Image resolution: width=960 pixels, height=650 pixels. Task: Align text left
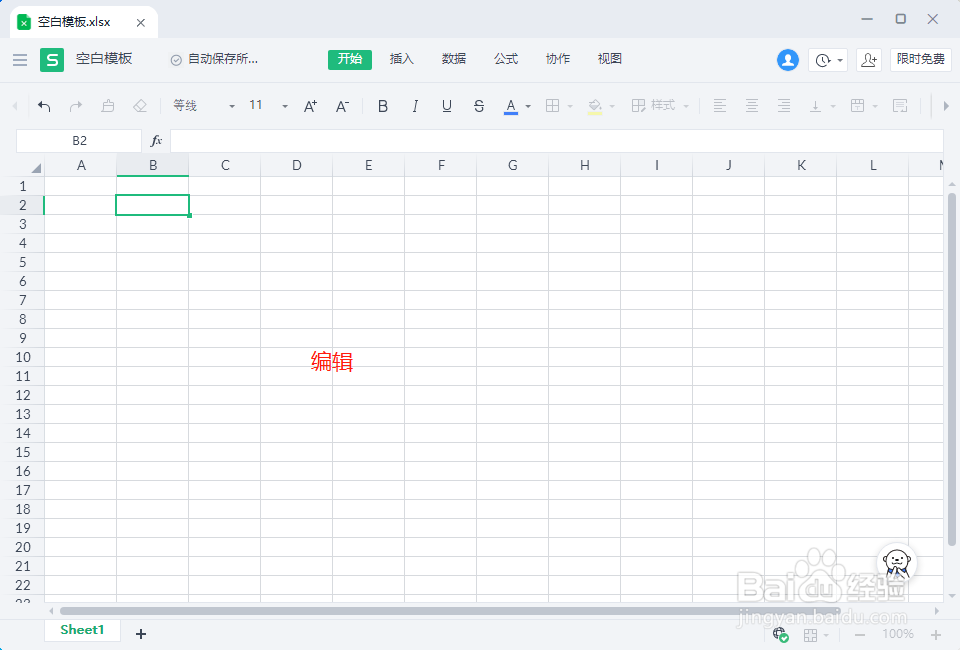point(720,106)
